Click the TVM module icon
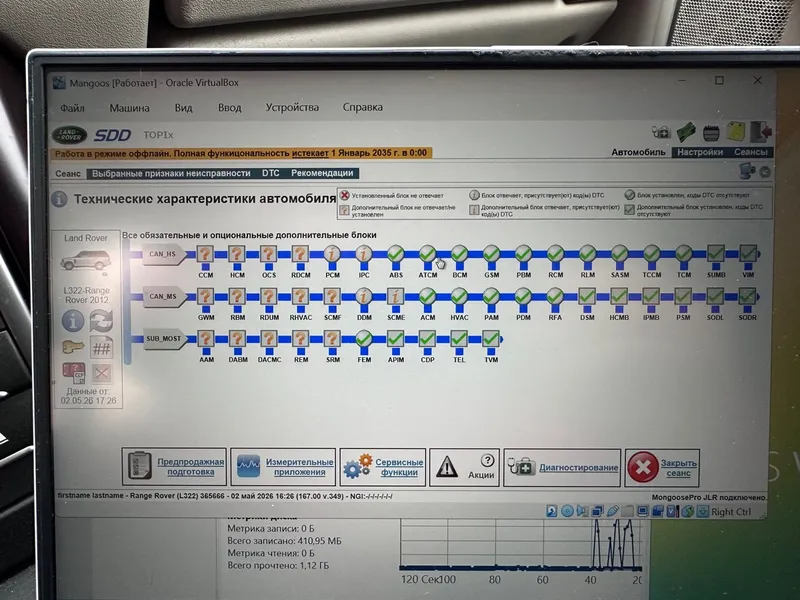 coord(491,338)
